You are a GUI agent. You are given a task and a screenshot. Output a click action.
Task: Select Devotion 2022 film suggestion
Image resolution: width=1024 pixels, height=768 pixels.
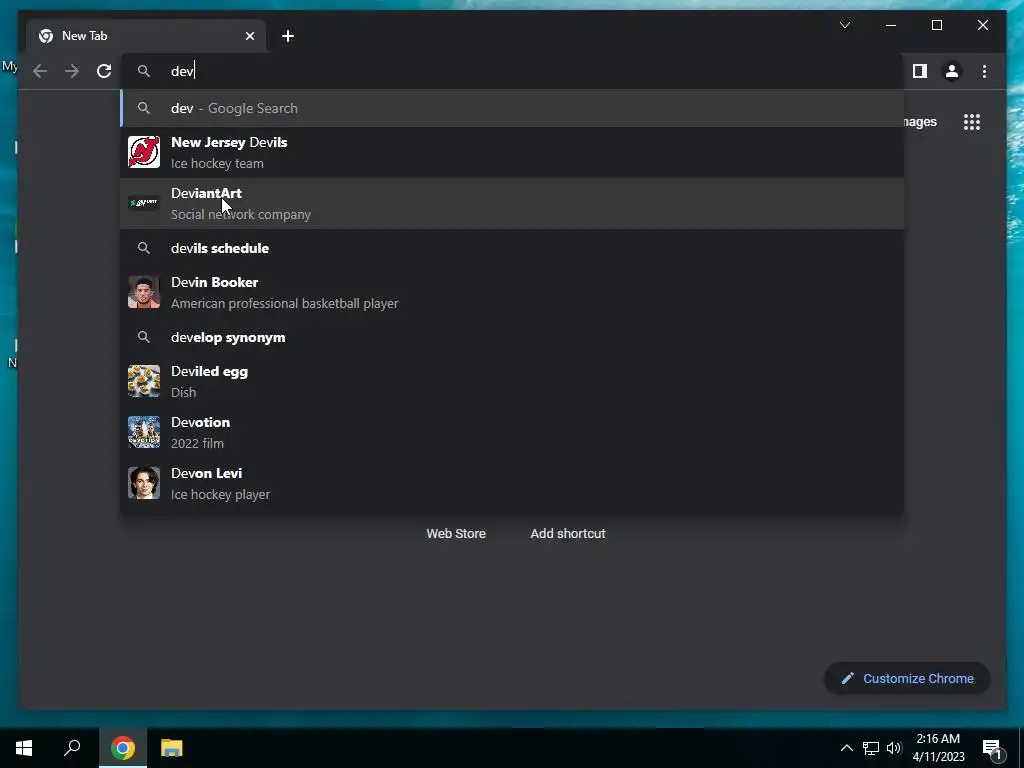tap(512, 432)
